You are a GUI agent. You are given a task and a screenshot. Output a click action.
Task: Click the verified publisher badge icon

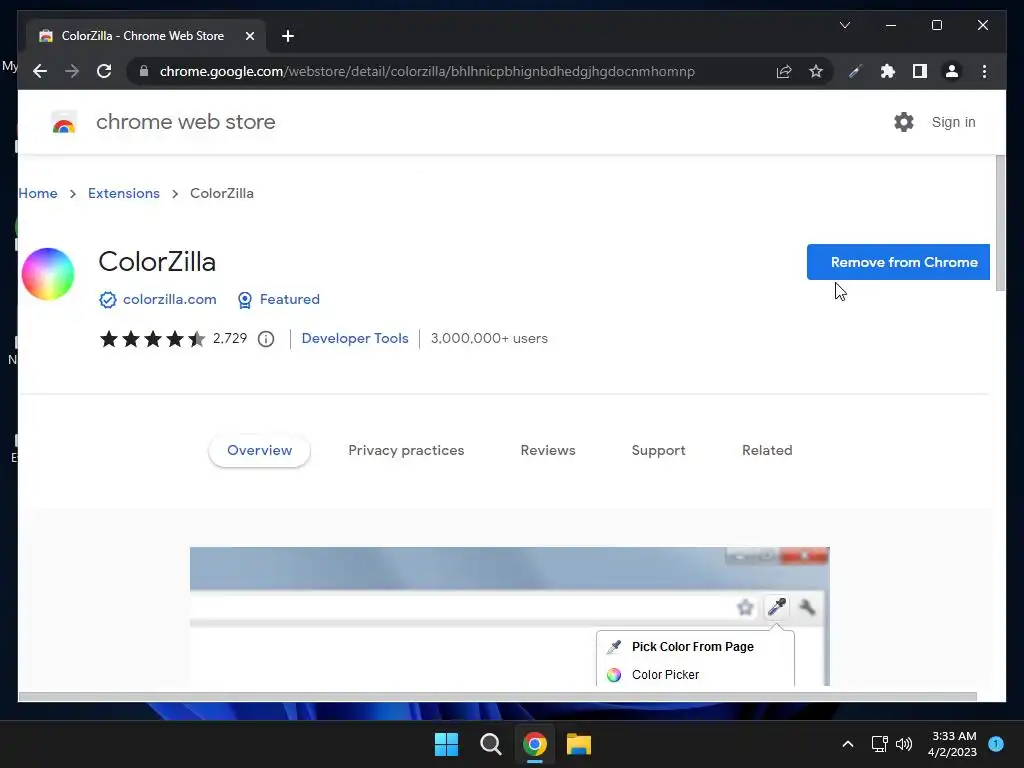coord(108,300)
